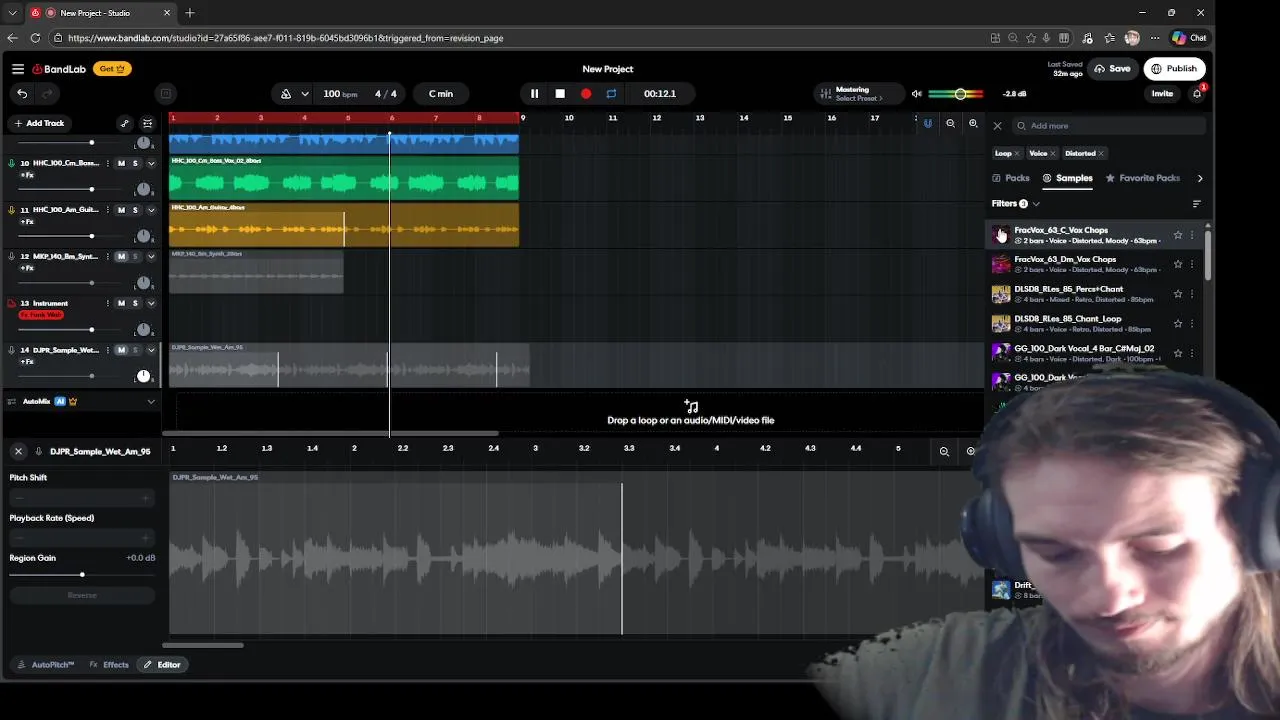
Task: Open more options for FracVox_63_Dm_Vox Chops
Action: [x=1192, y=264]
